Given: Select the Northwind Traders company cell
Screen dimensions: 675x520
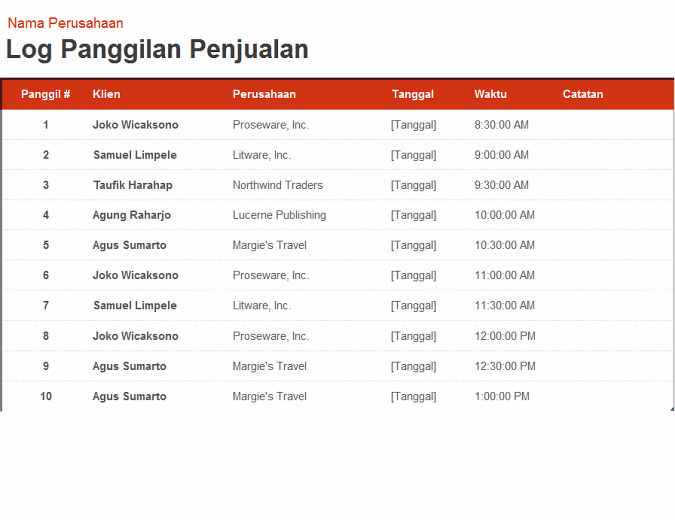Looking at the screenshot, I should (x=278, y=185).
